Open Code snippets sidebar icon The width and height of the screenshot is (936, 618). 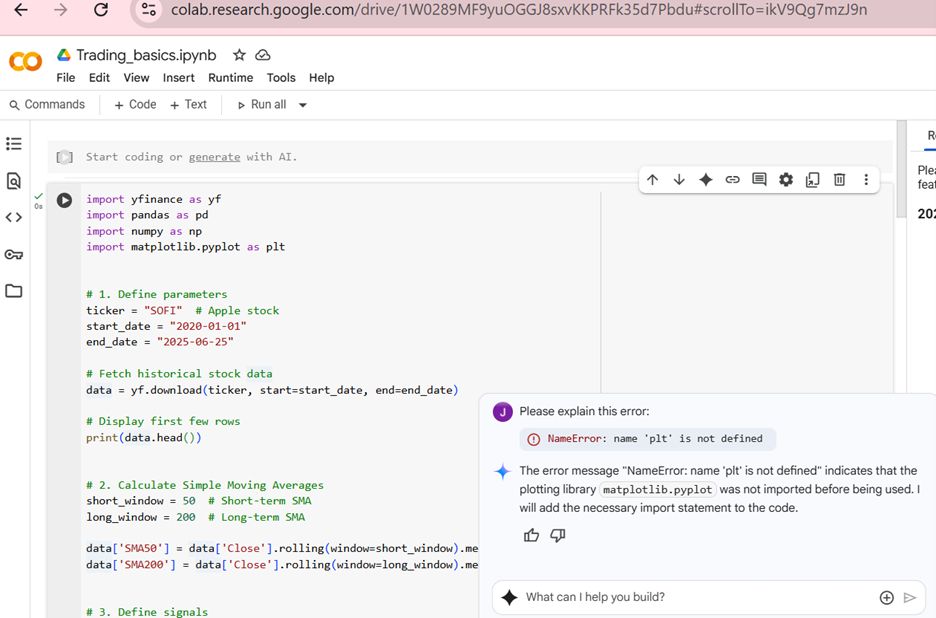[14, 217]
